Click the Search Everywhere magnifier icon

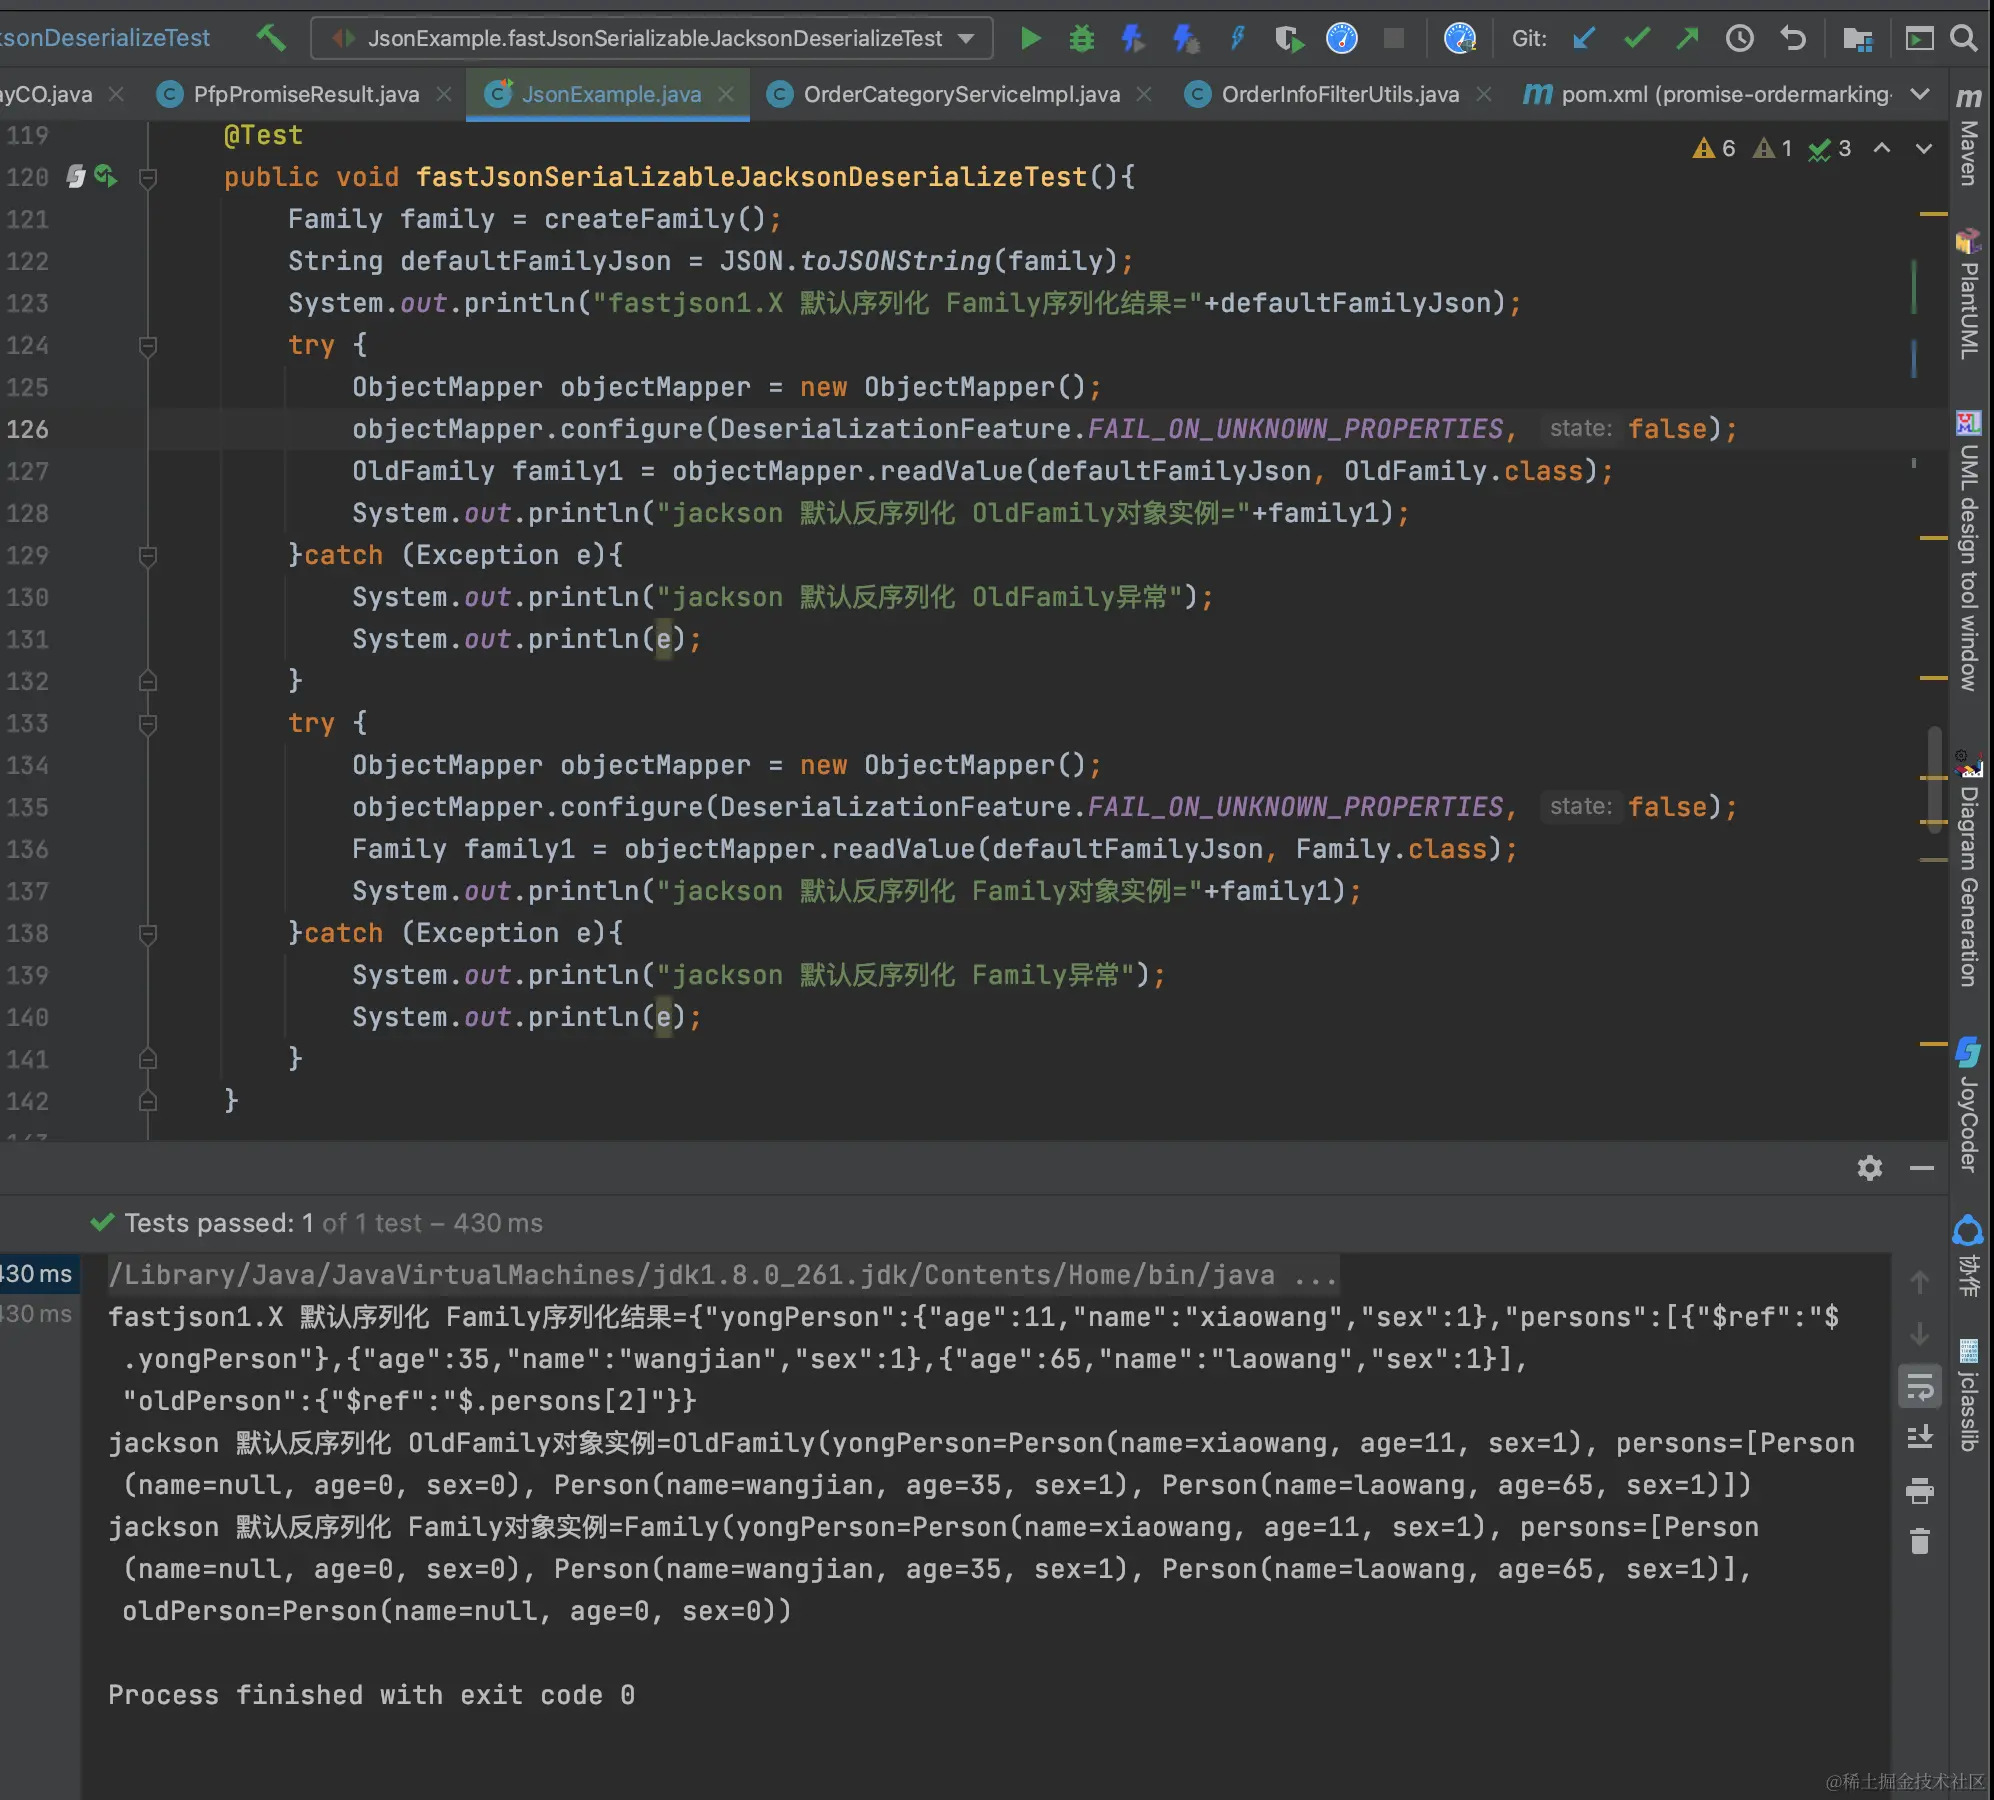[x=1964, y=39]
